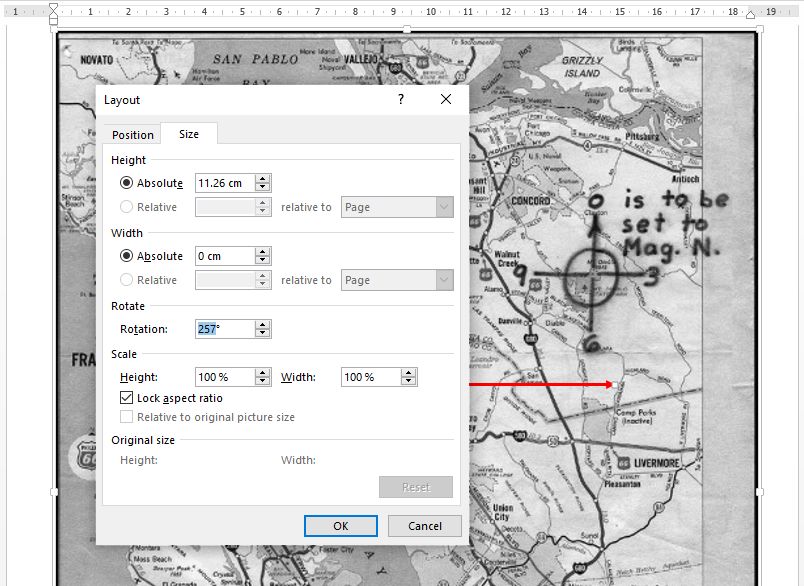Click the Absolute width value field

pyautogui.click(x=224, y=256)
